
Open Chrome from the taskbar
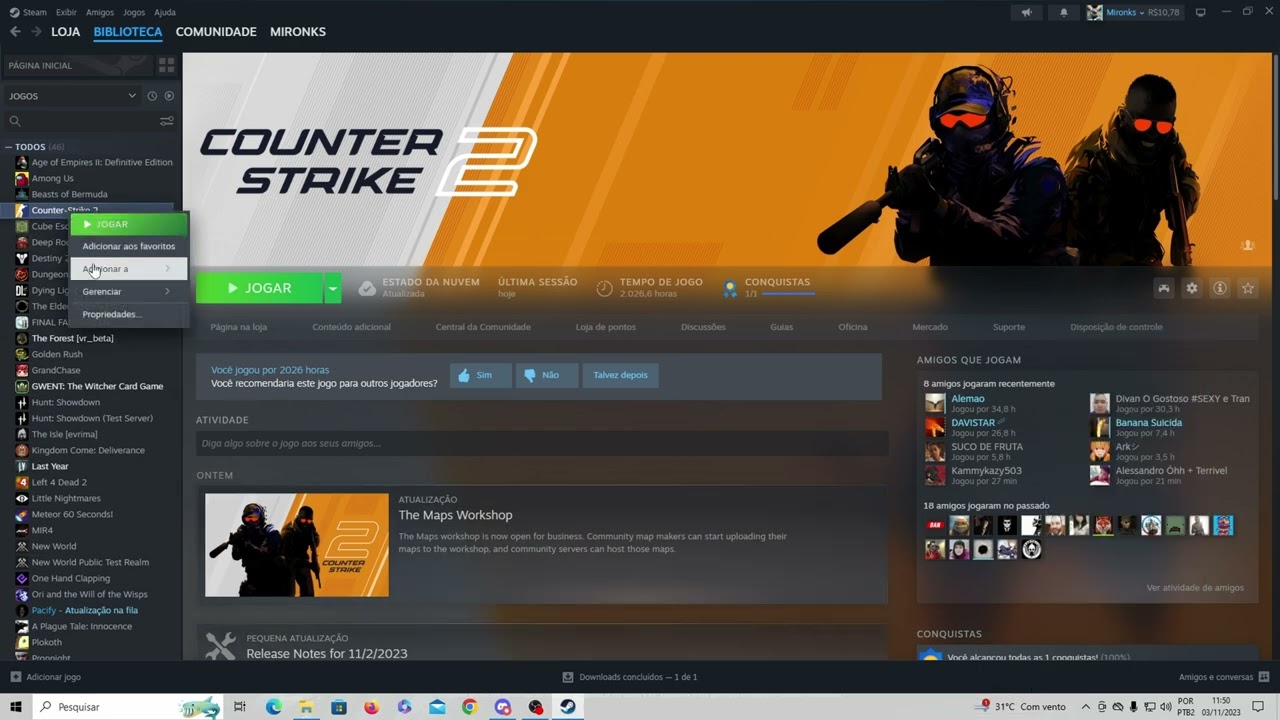(x=469, y=707)
